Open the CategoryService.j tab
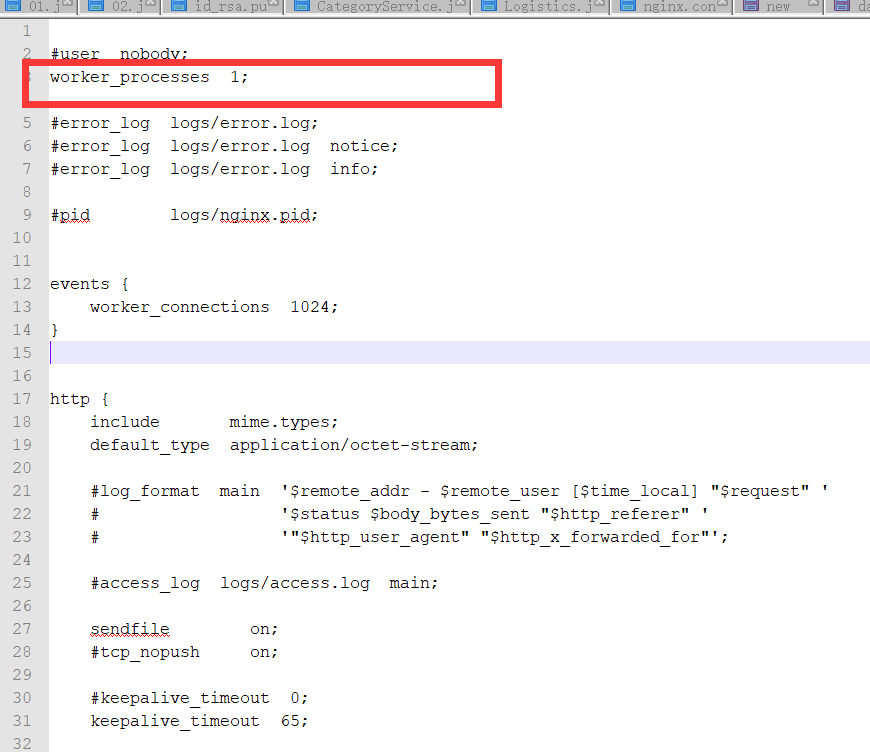Viewport: 870px width, 752px height. click(377, 7)
